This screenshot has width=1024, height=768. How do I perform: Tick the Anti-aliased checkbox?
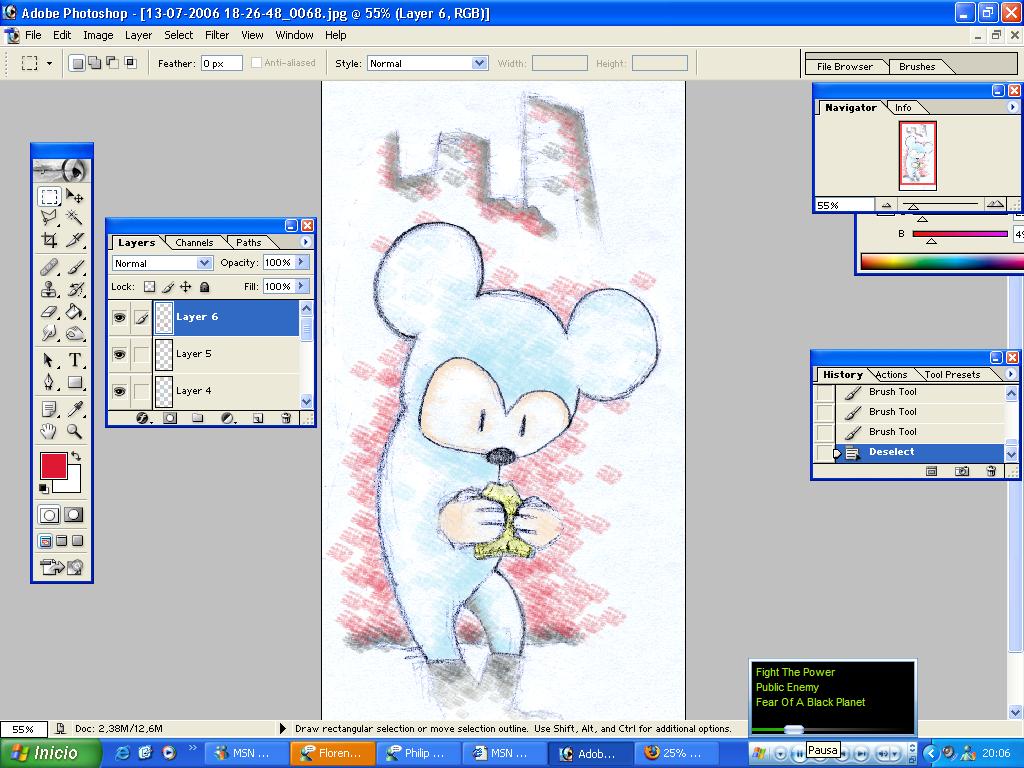[257, 63]
